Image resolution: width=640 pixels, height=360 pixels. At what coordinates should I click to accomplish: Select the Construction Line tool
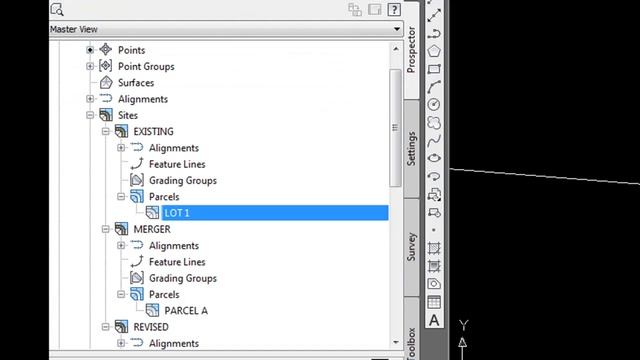pos(434,15)
